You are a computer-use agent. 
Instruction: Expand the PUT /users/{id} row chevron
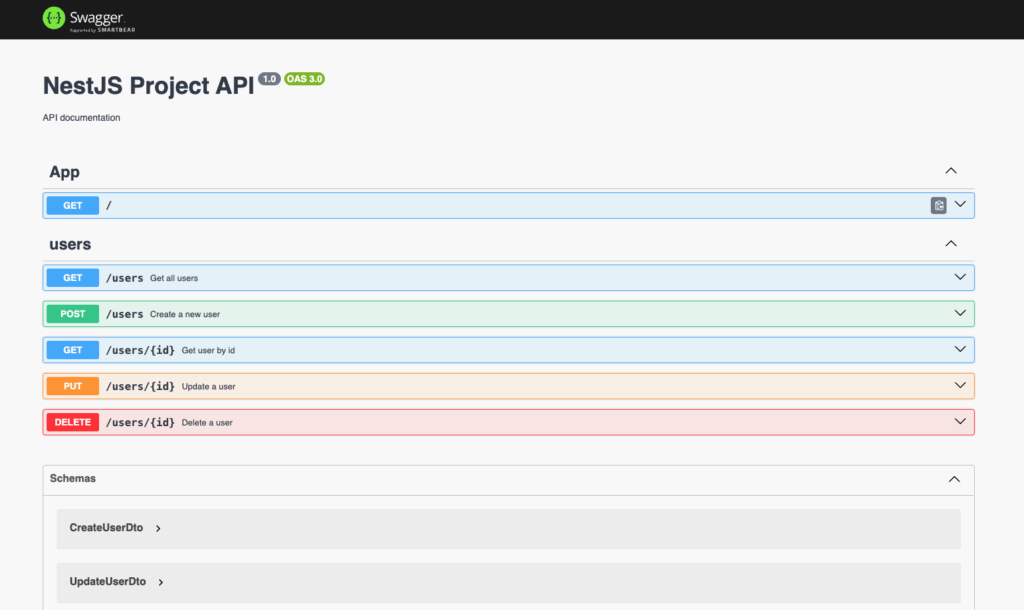tap(960, 385)
